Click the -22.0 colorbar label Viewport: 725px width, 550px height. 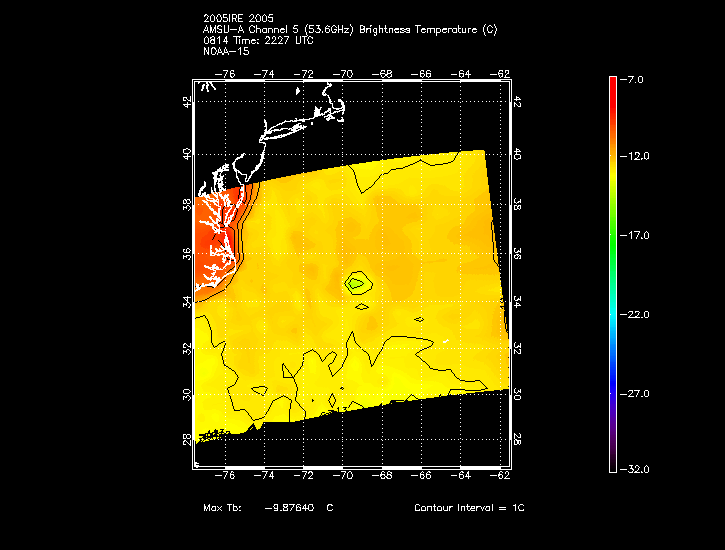coord(635,315)
